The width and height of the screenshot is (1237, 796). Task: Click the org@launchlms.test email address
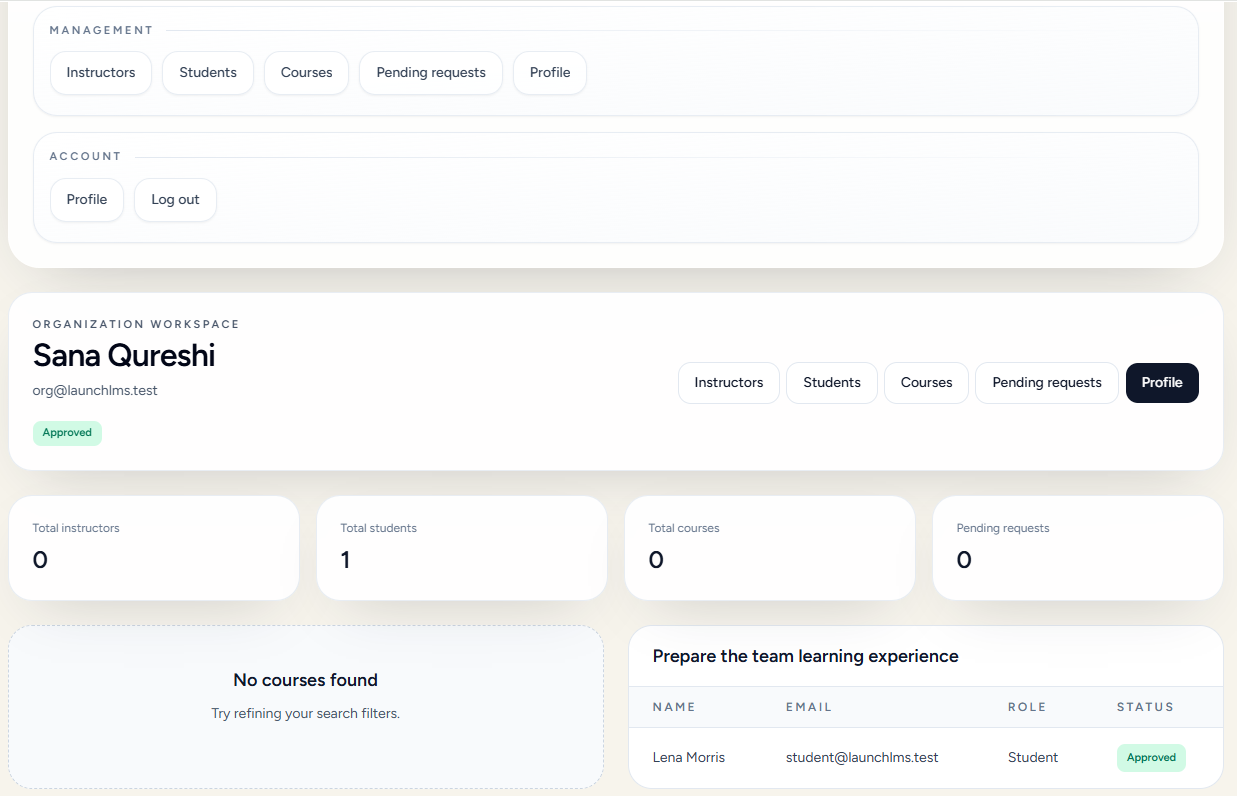point(95,390)
